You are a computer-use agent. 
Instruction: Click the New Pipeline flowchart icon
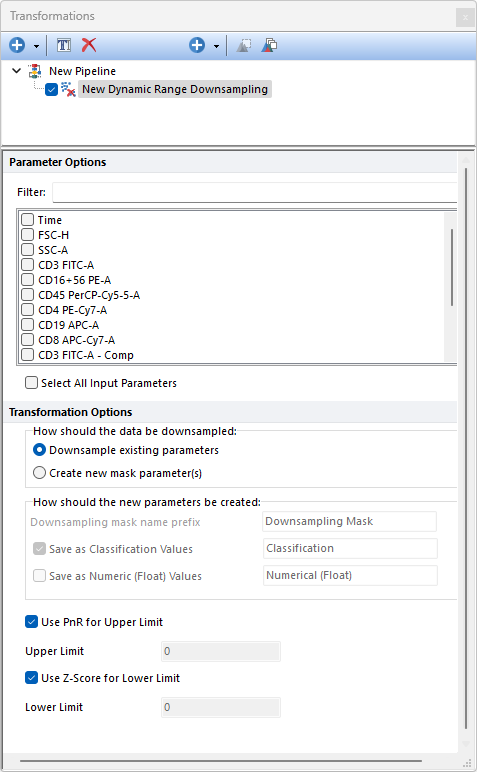pos(35,71)
